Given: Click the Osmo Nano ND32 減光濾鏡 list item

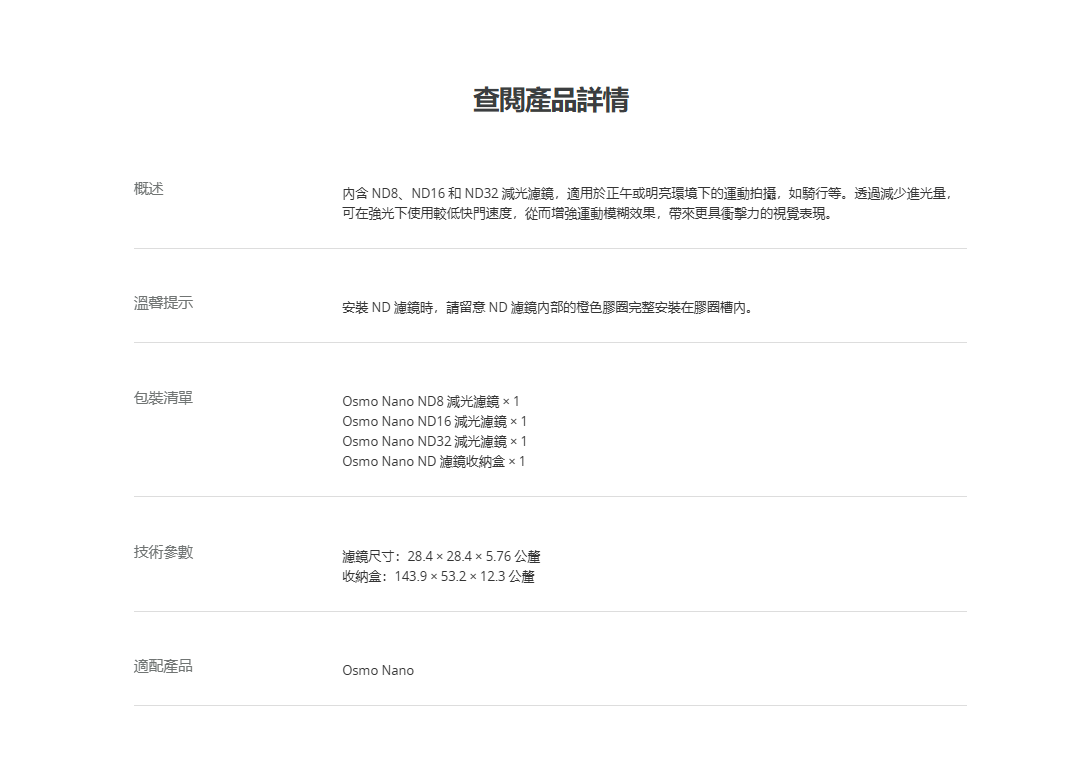Looking at the screenshot, I should tap(434, 441).
